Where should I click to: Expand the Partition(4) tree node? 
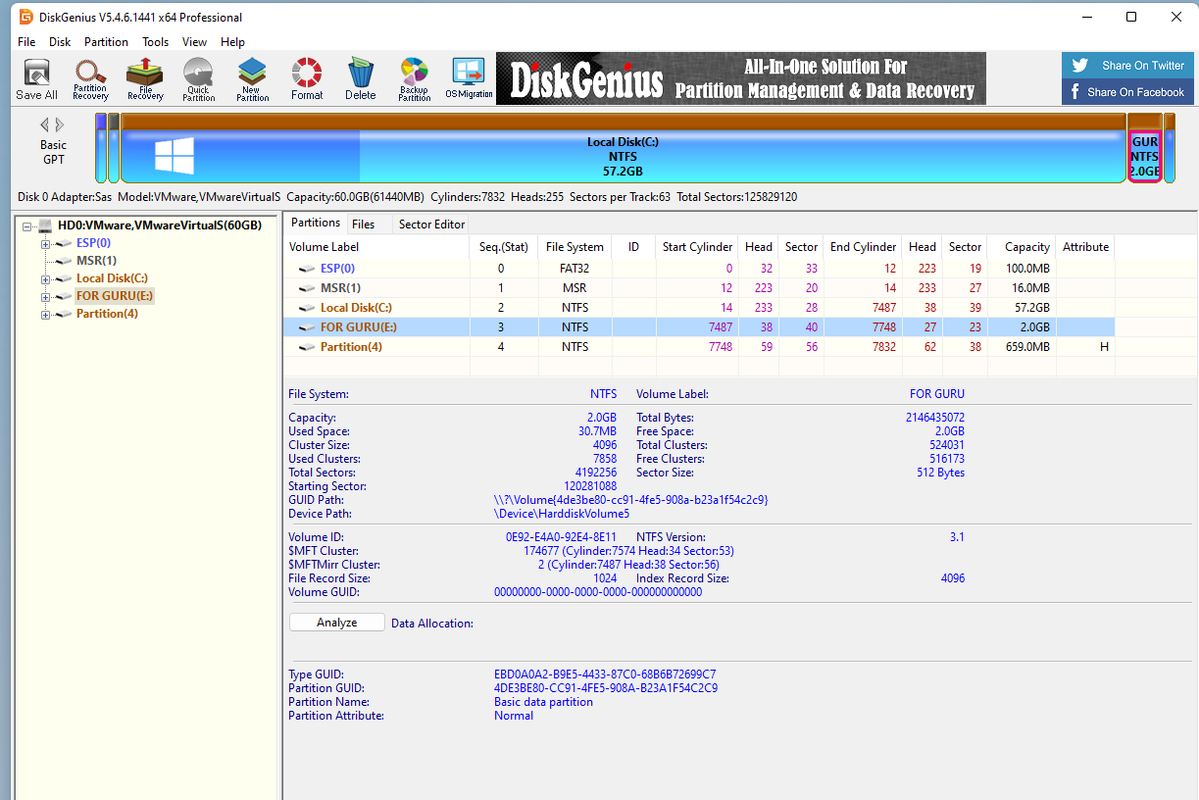pyautogui.click(x=45, y=314)
